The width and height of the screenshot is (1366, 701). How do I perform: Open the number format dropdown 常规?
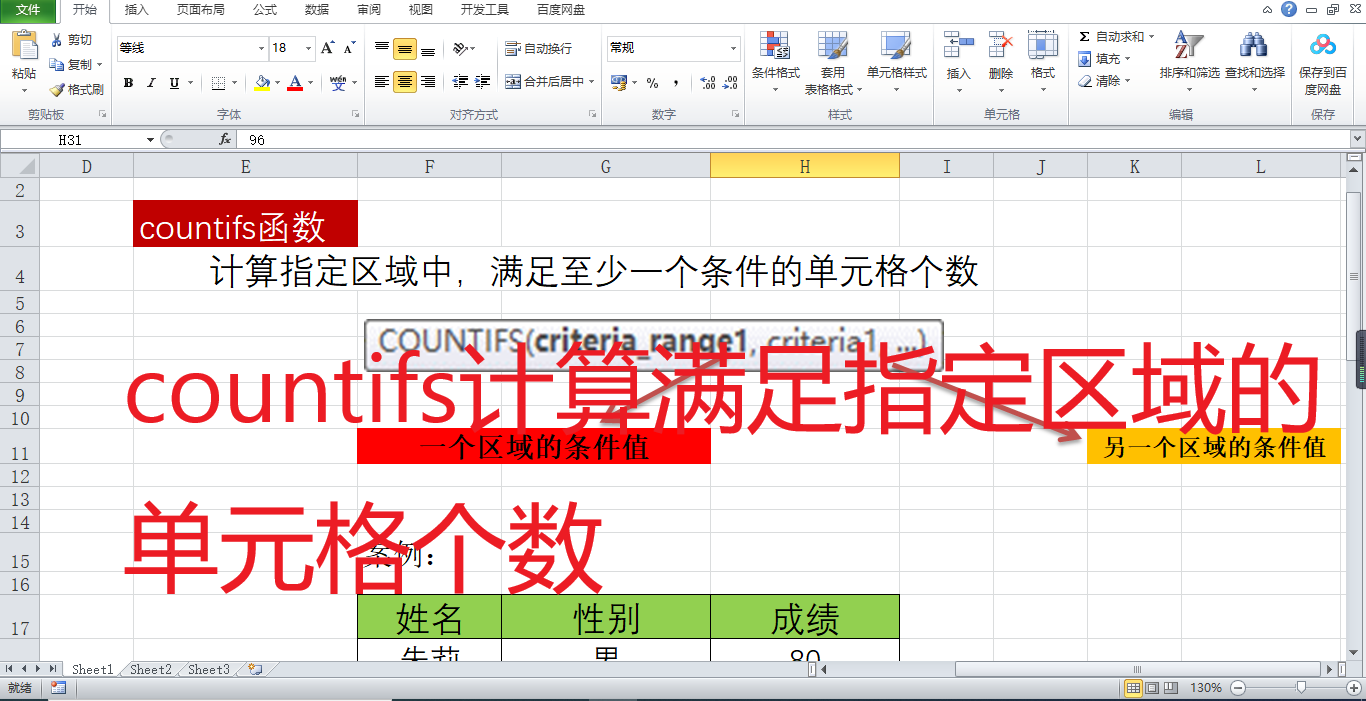tap(733, 48)
